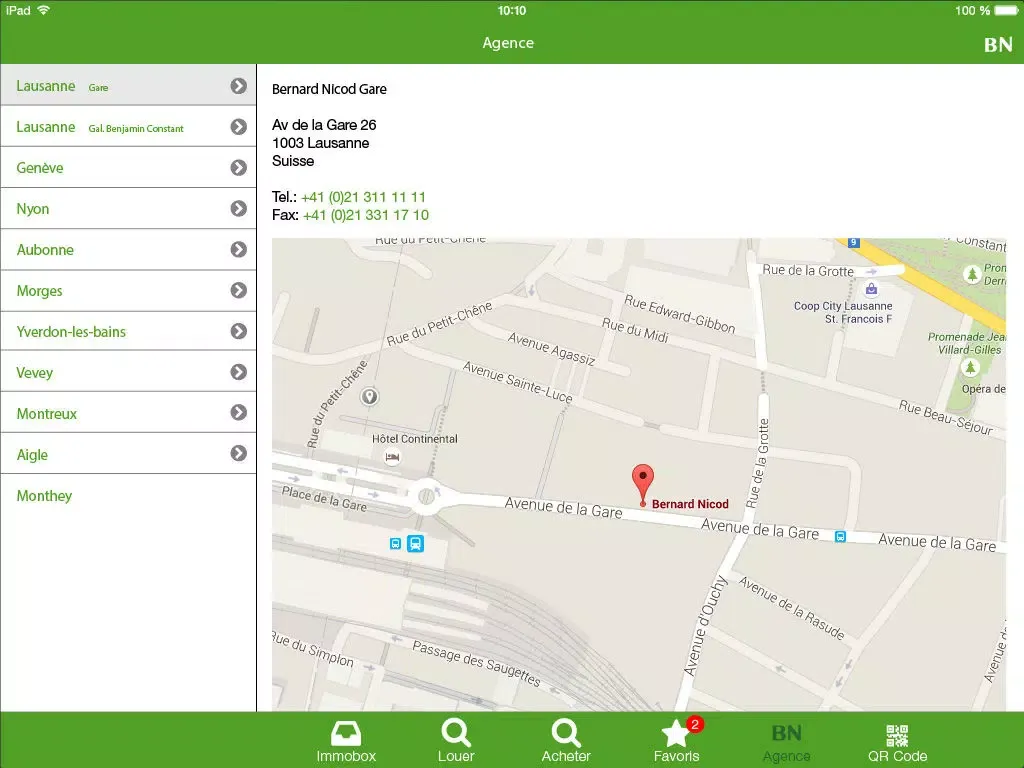Viewport: 1024px width, 768px height.
Task: Click bus stop icon on Avenue de la Gare
Action: click(x=840, y=537)
